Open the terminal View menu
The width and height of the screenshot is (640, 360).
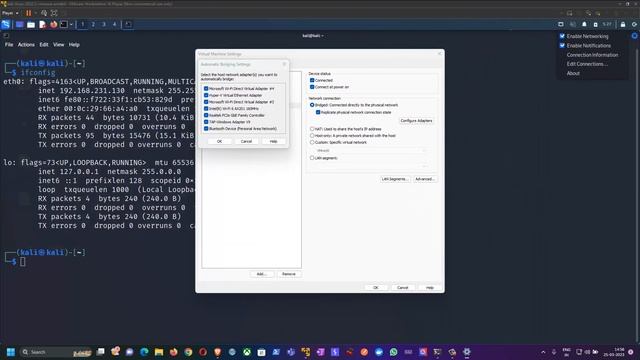click(58, 44)
